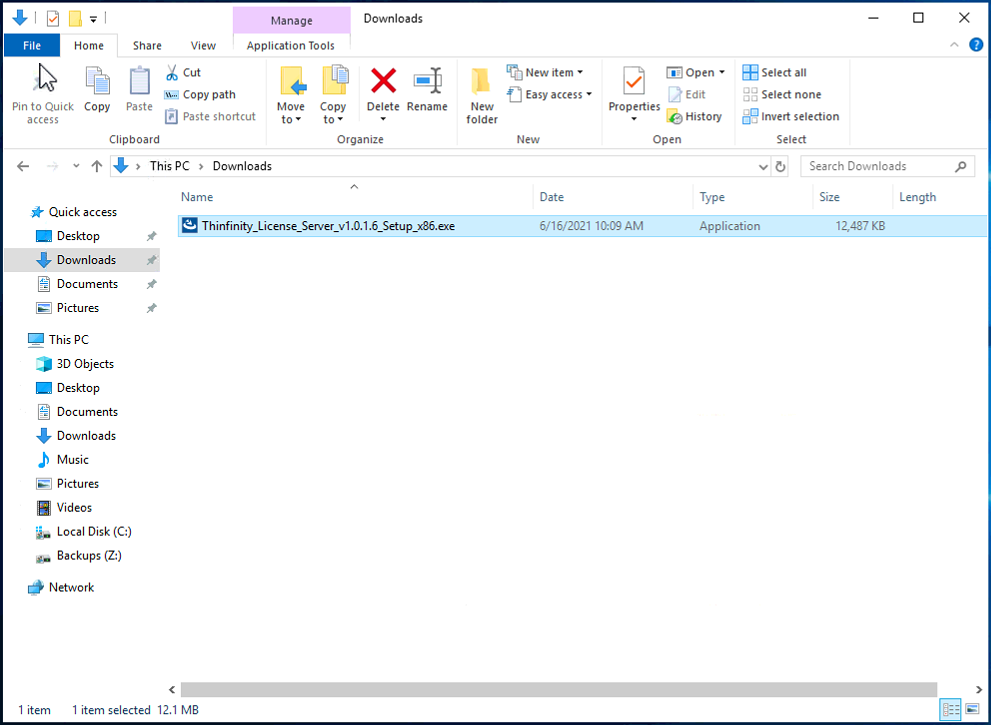Screen dimensions: 991x725
Task: Expand the New item dropdown
Action: 580,71
